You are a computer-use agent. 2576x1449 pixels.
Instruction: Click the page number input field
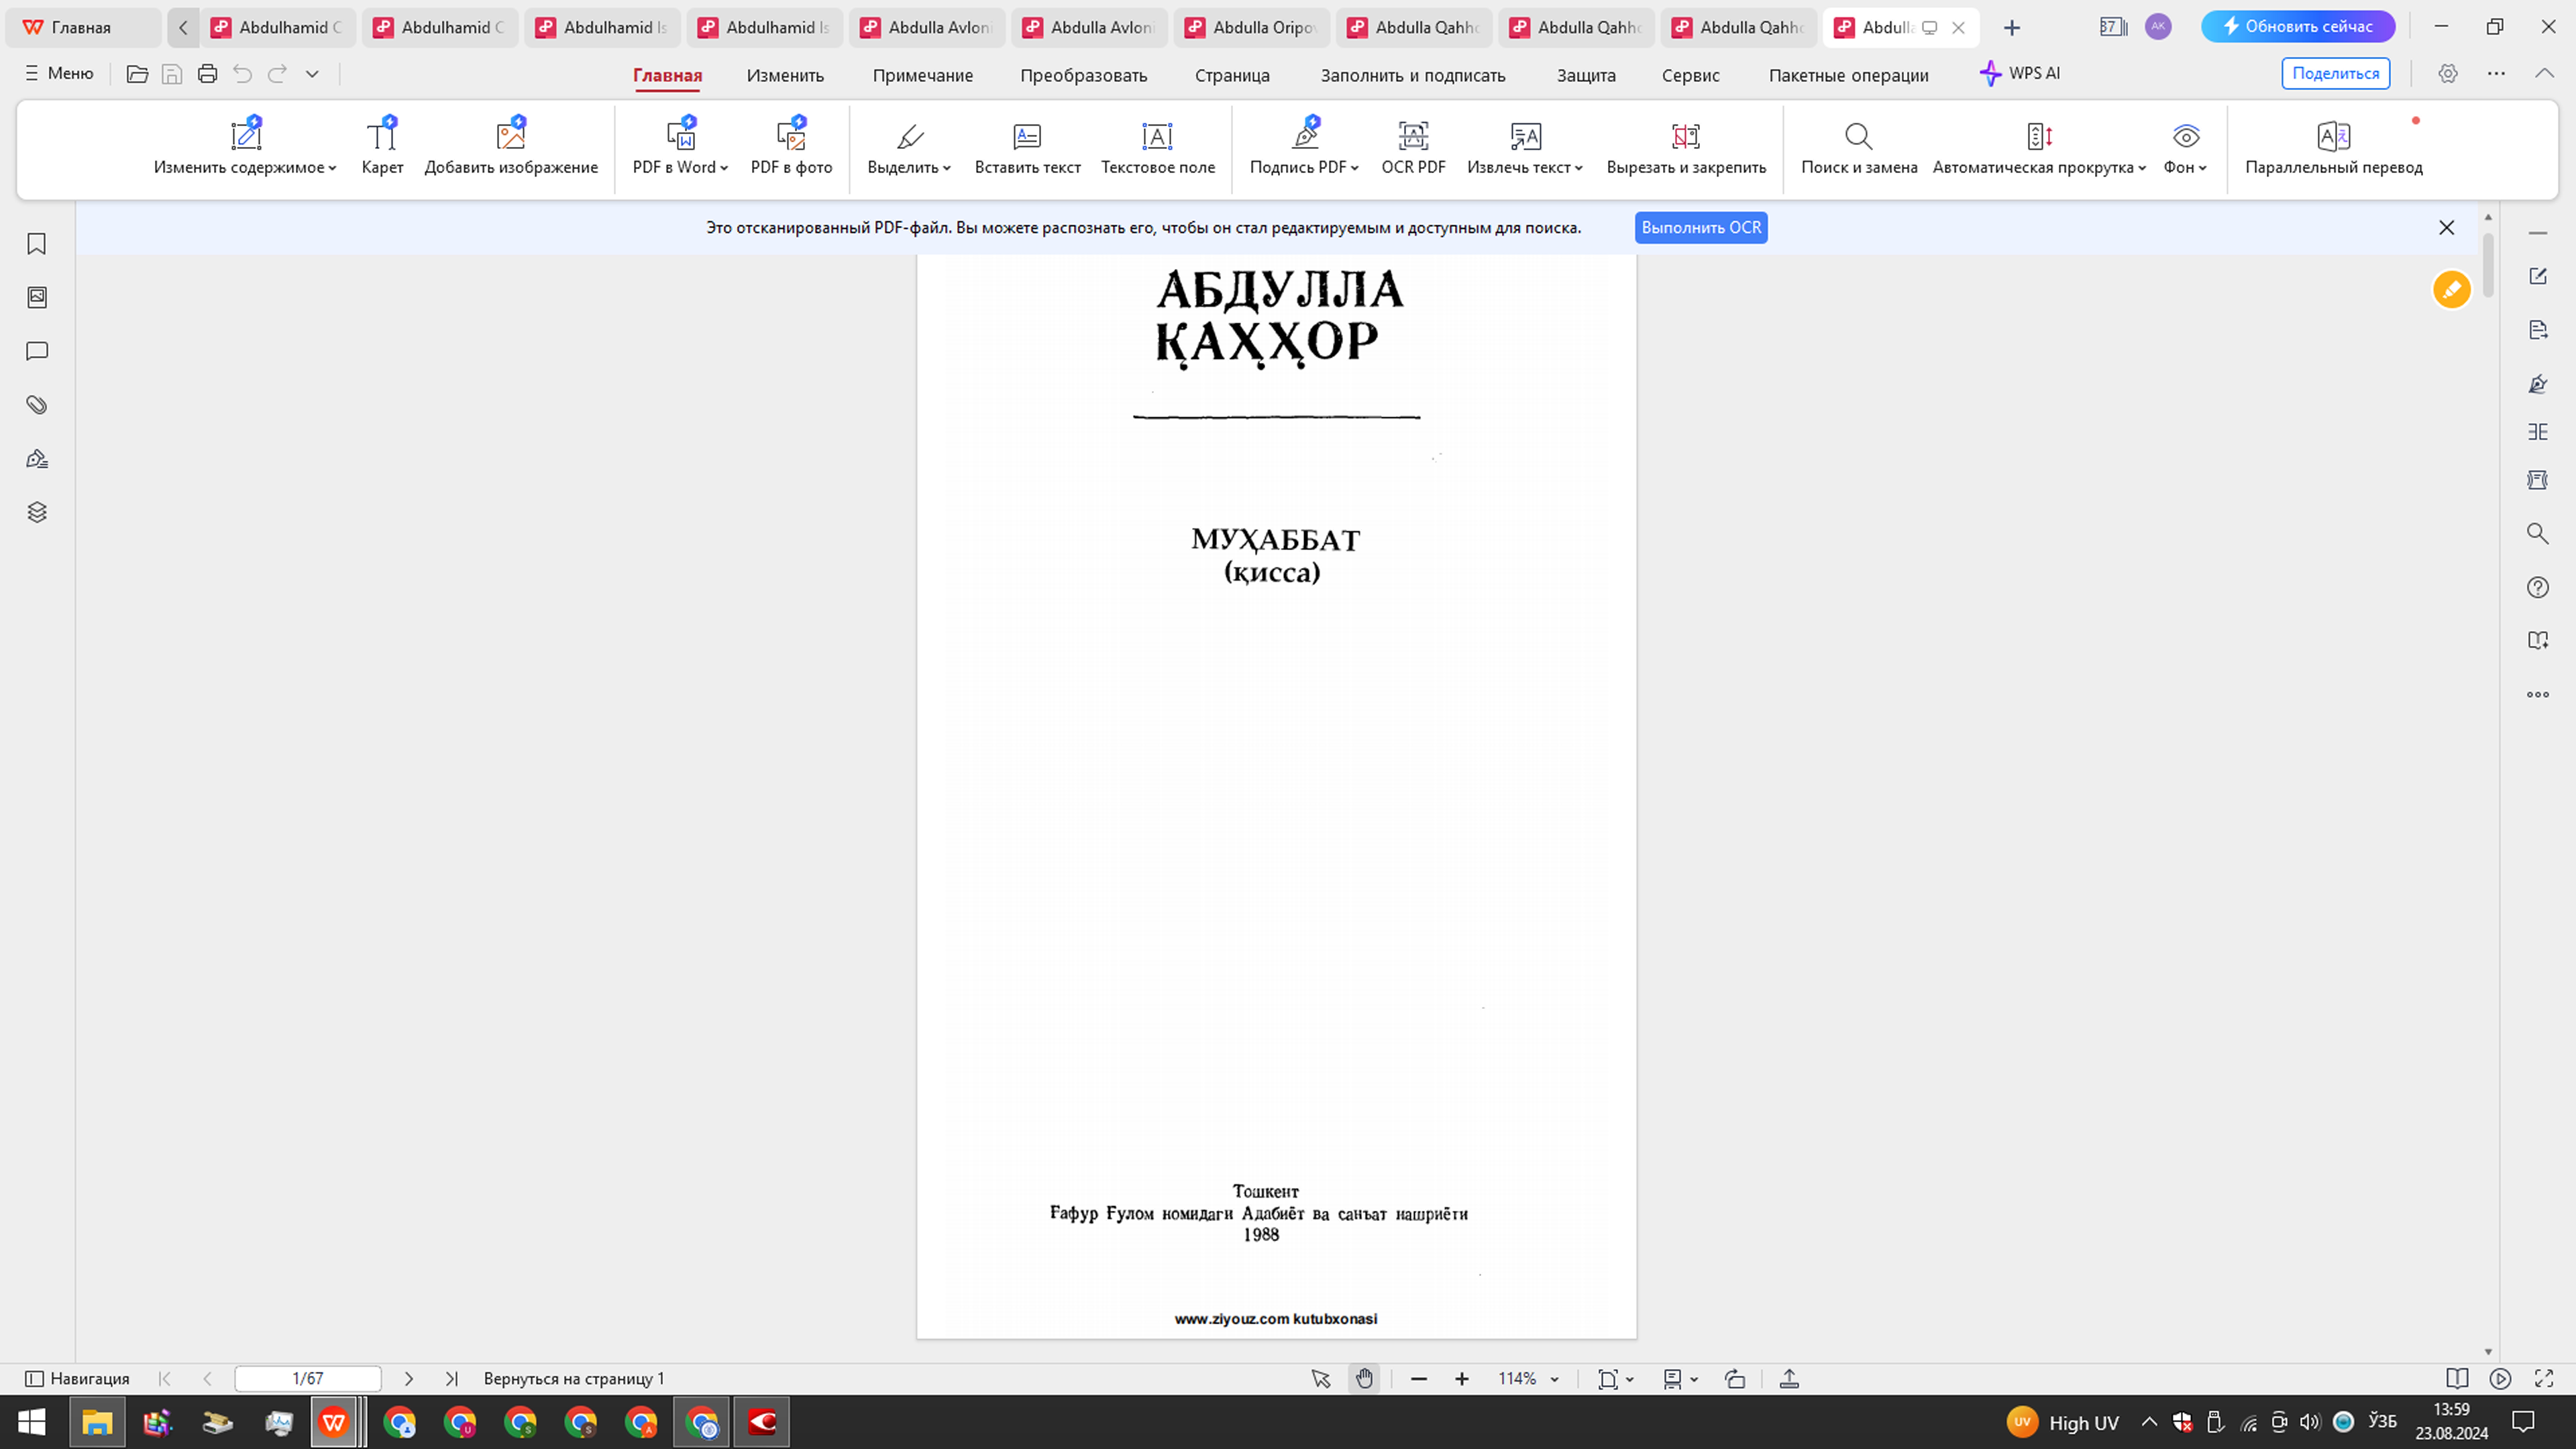(x=307, y=1379)
